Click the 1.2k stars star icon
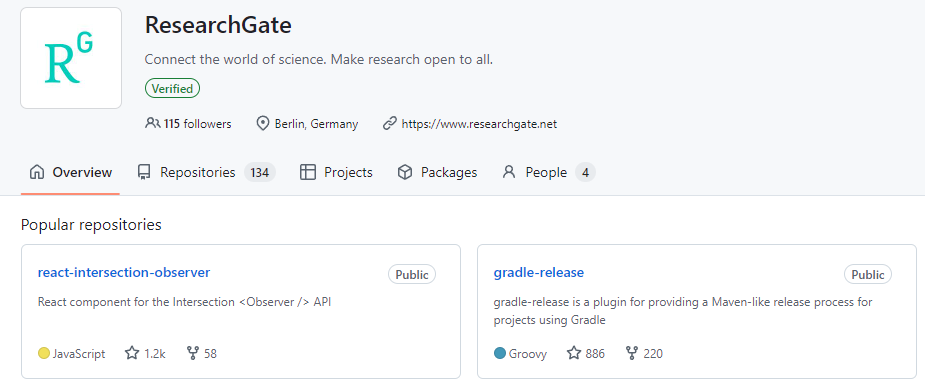This screenshot has height=389, width=925. (x=132, y=354)
